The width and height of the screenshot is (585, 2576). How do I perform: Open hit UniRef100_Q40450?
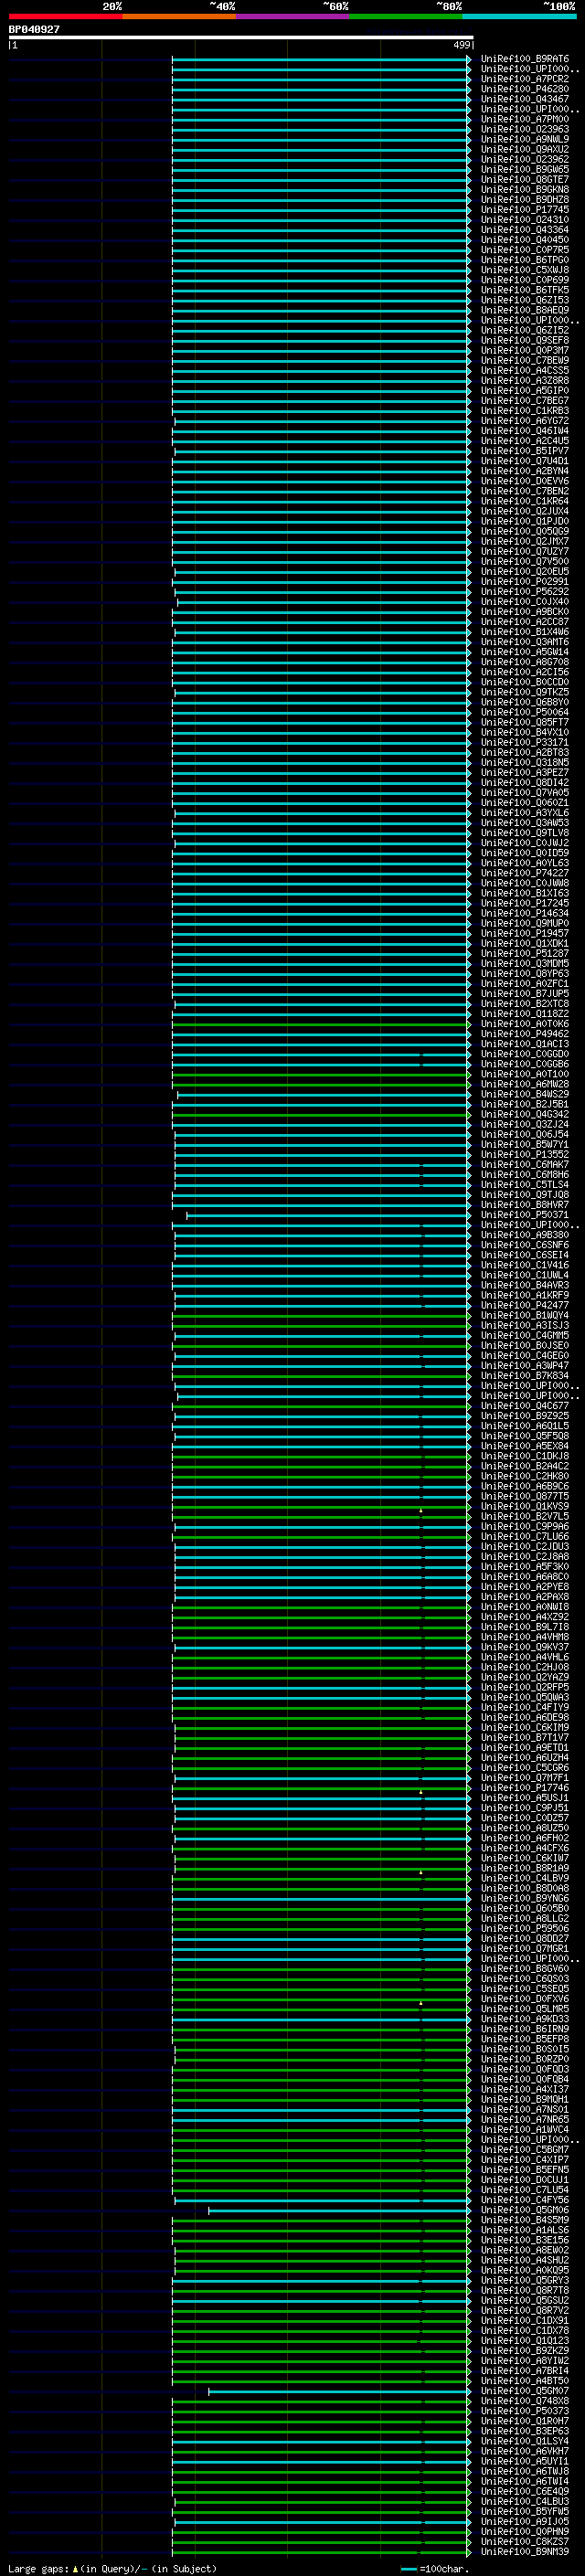524,240
